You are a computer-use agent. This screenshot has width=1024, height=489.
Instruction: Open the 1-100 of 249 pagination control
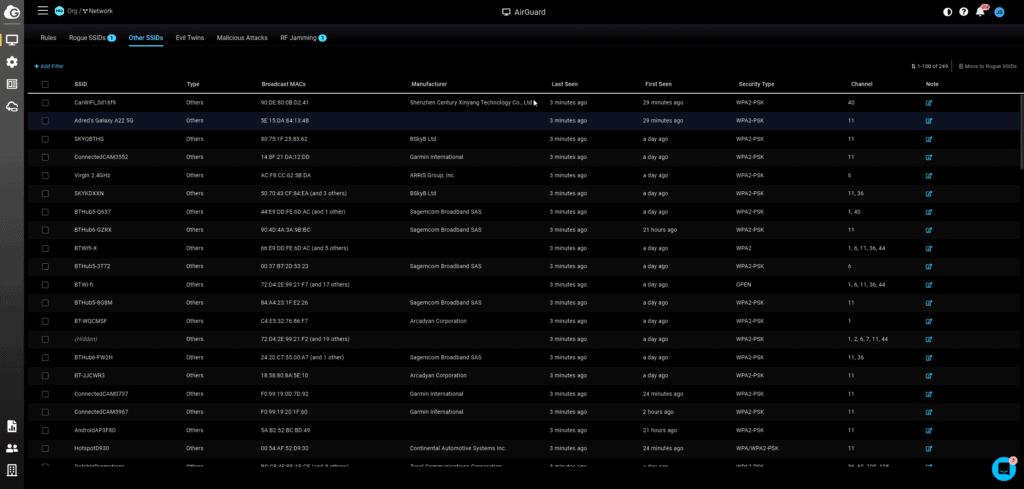[929, 66]
